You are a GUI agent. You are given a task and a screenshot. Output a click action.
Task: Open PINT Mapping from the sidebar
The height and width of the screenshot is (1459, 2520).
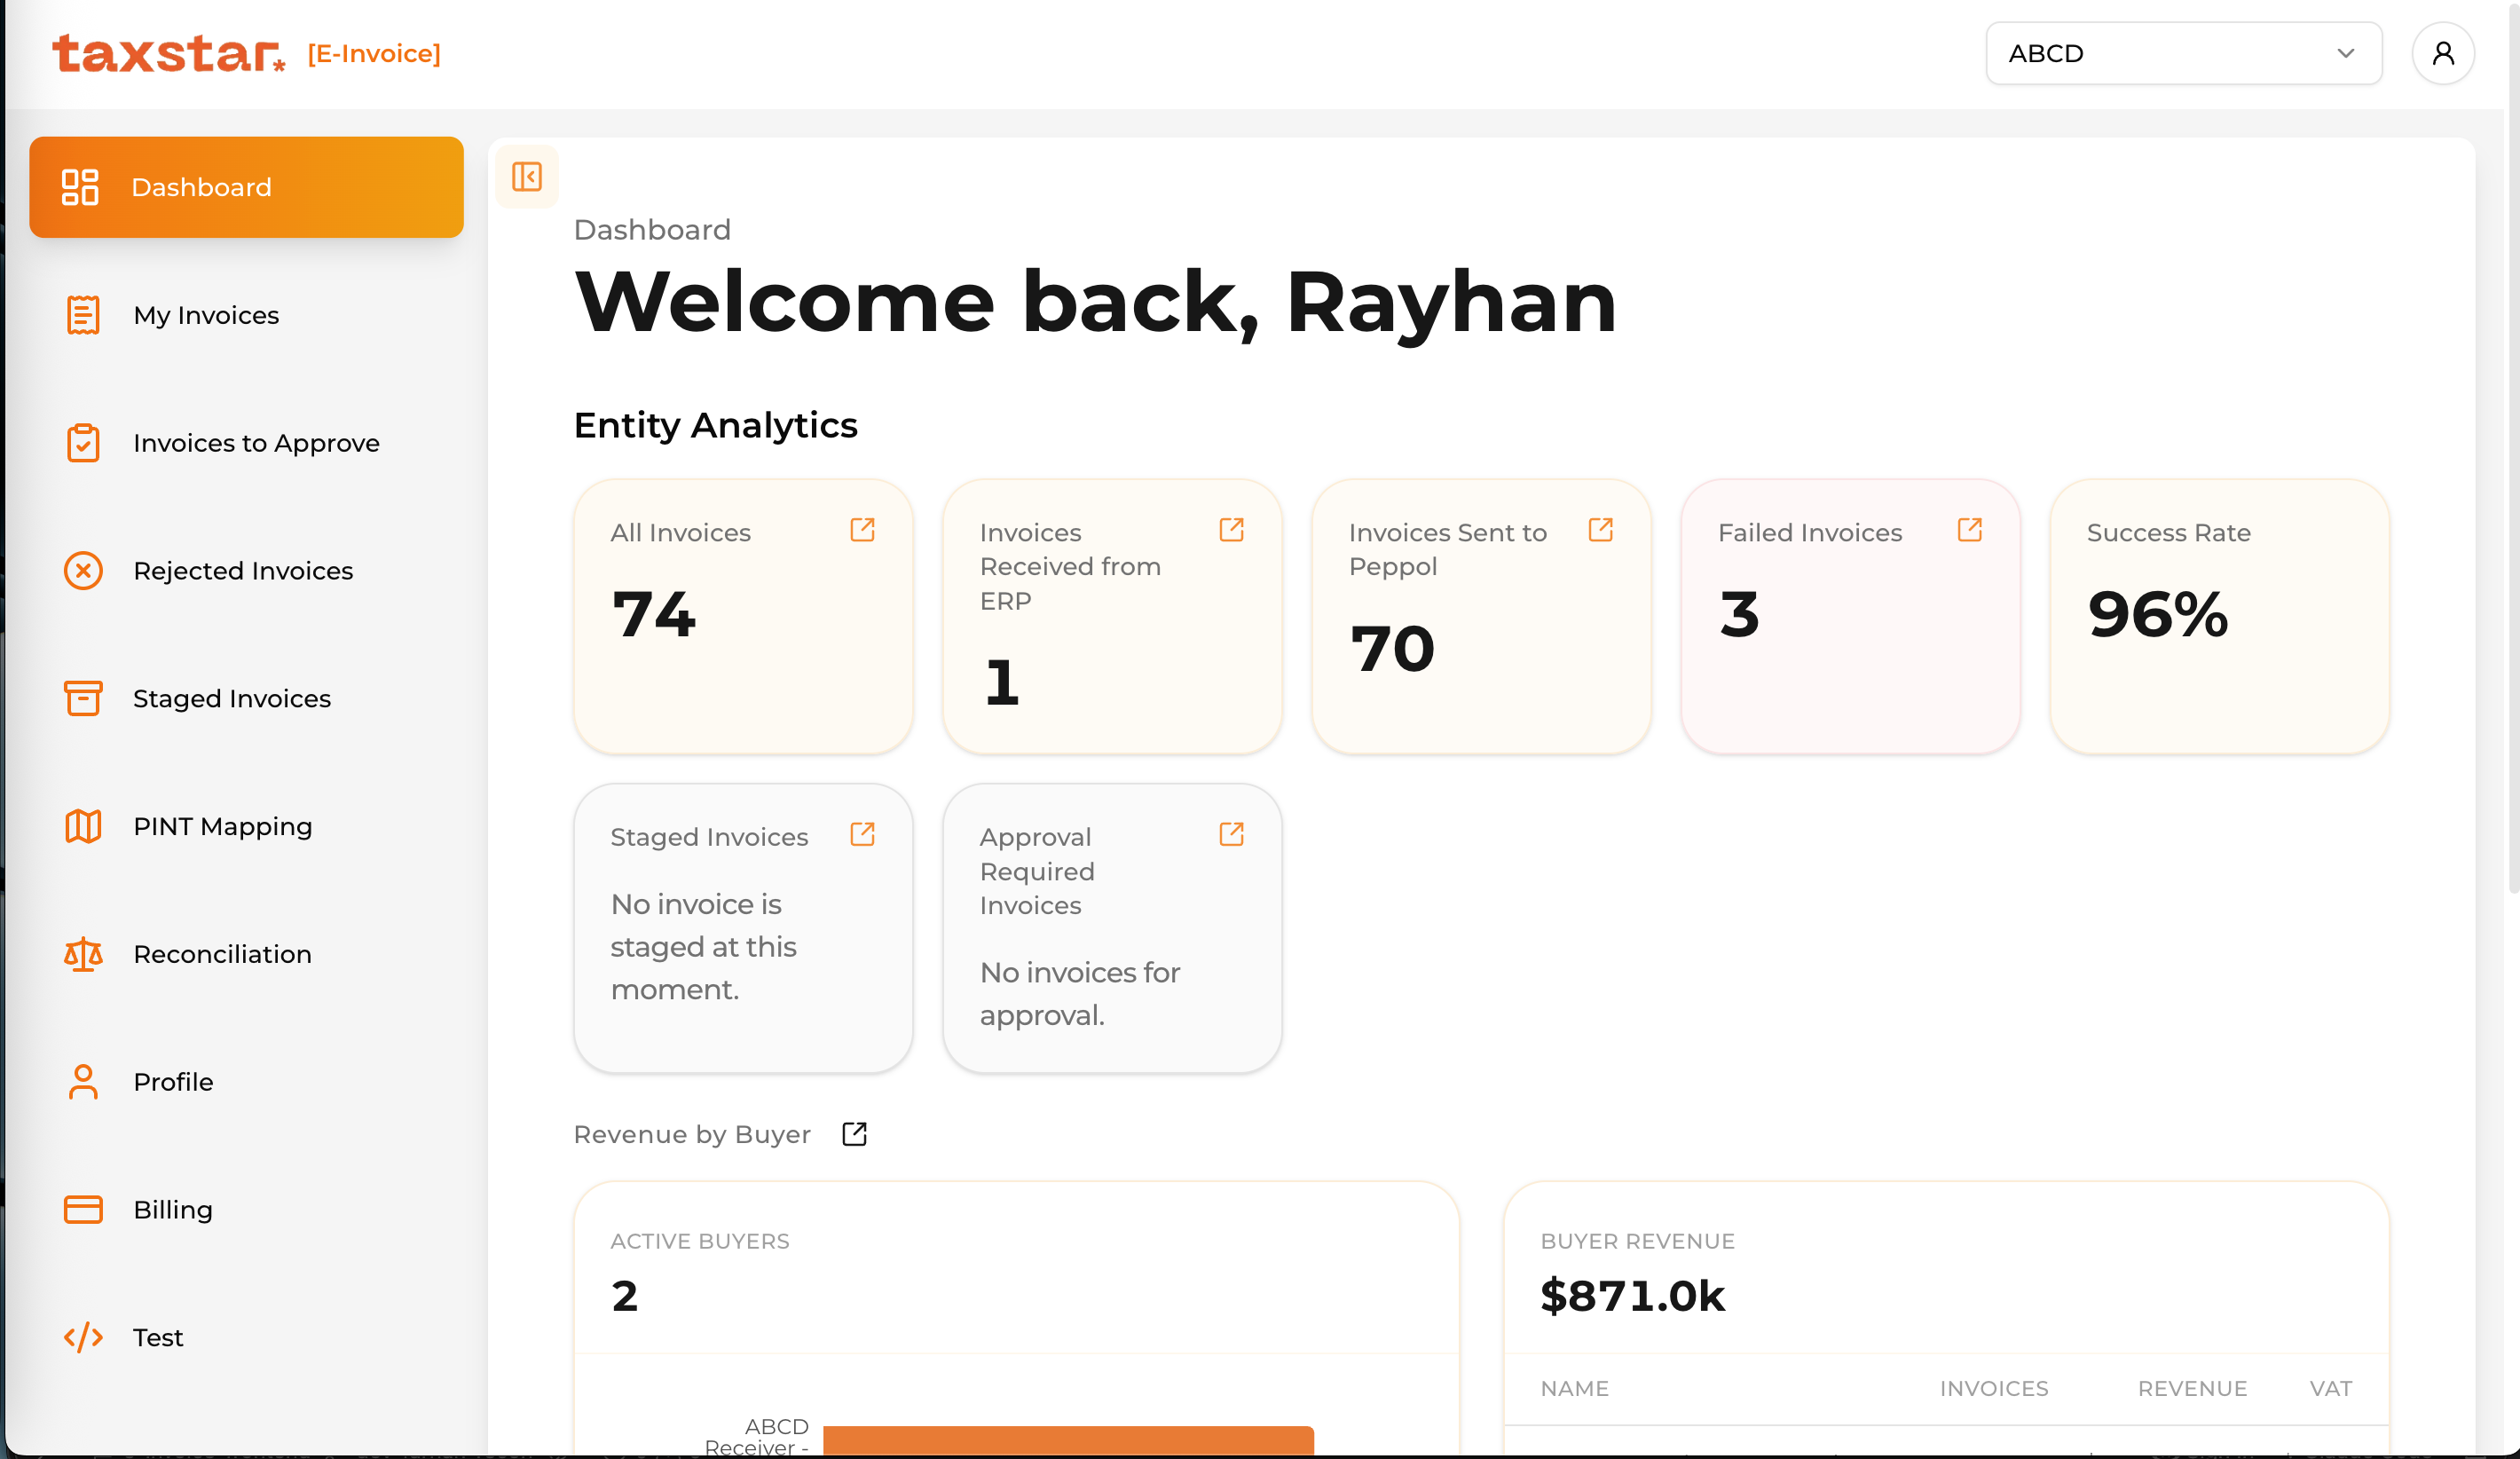point(246,826)
